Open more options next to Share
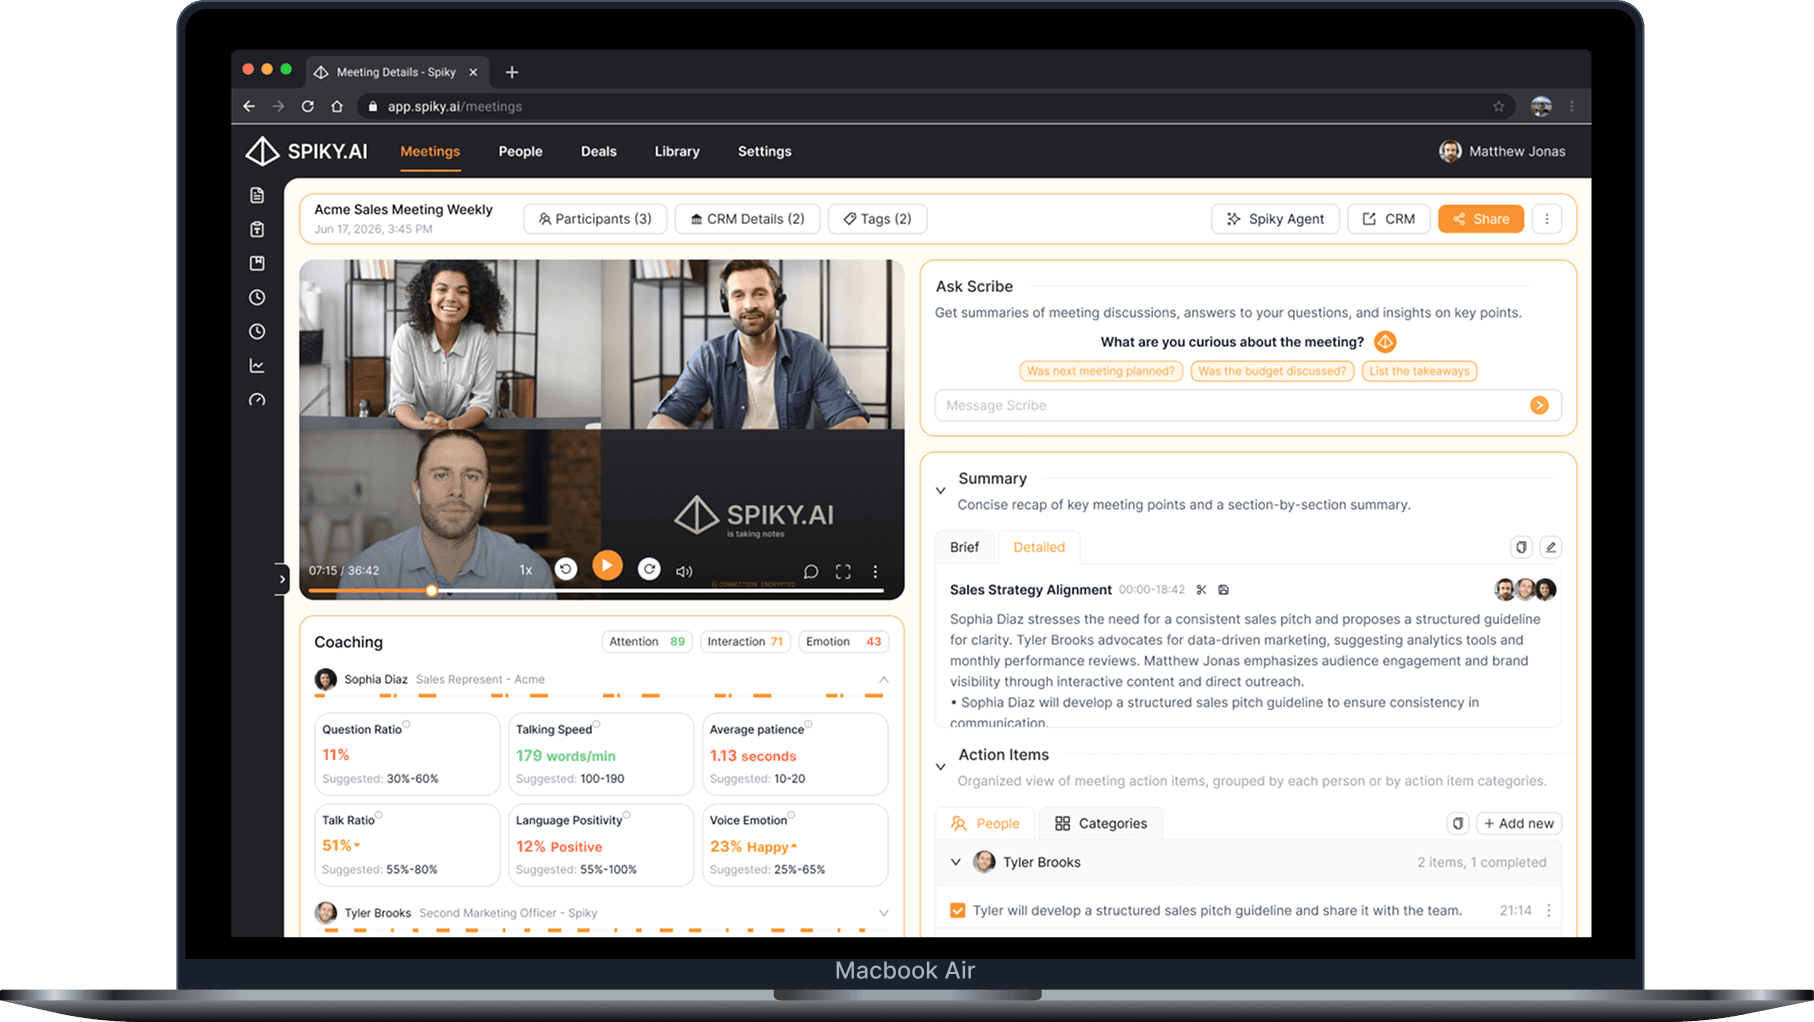Screen dimensions: 1814x1022 (x=1547, y=219)
